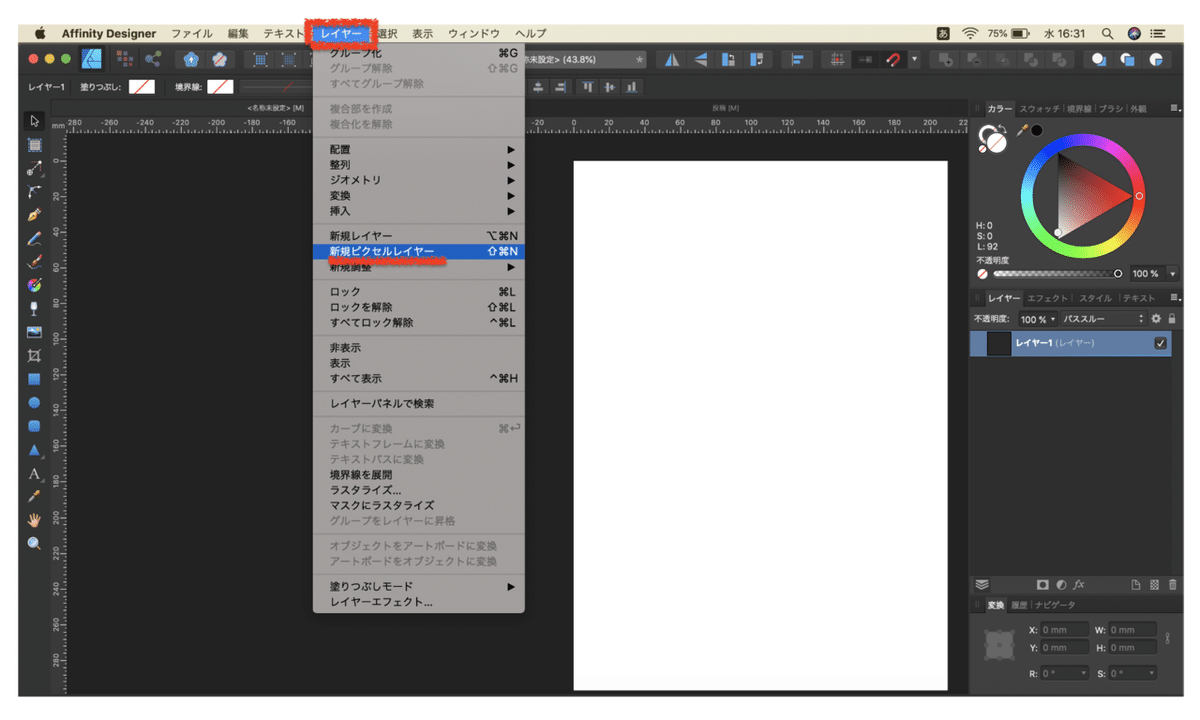
Task: Select the Transparency wine-glass tool
Action: (34, 308)
